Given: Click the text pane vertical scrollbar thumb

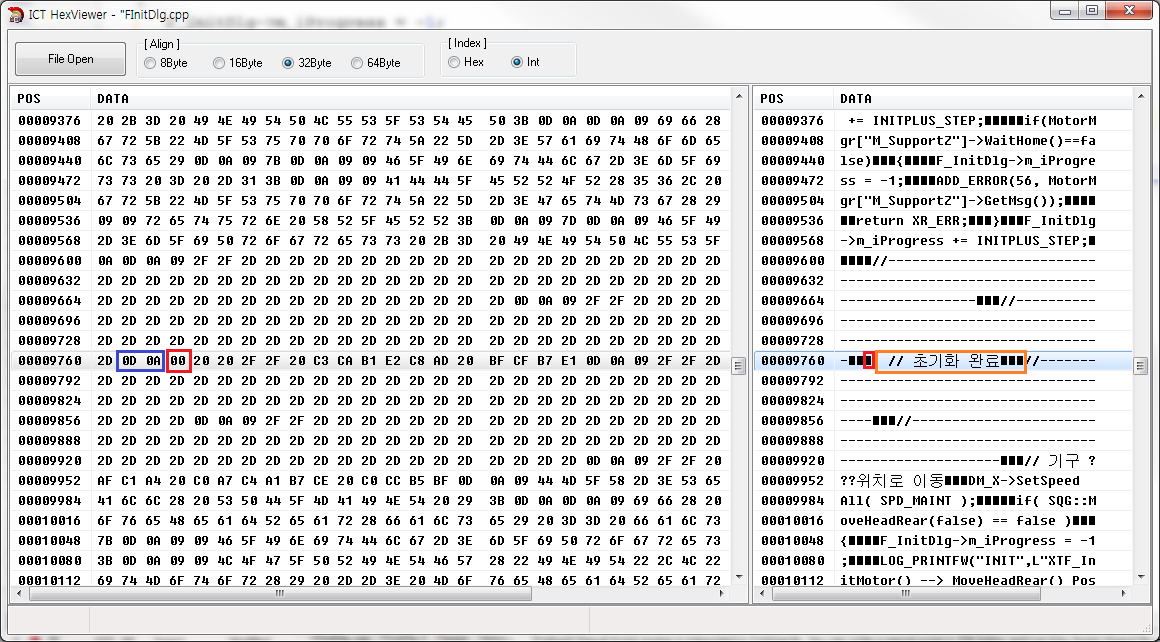Looking at the screenshot, I should 1140,366.
